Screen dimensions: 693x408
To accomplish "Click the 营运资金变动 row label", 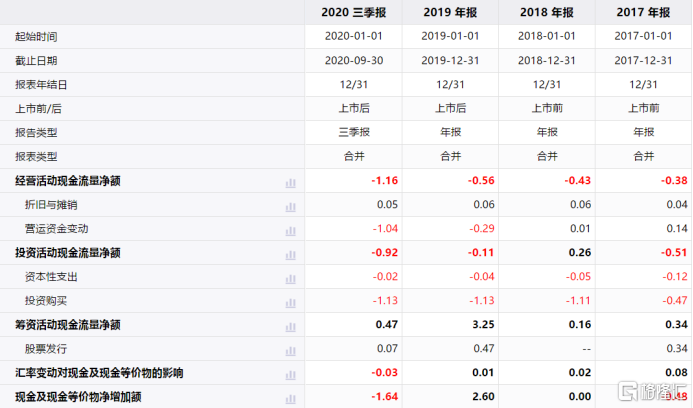I will tap(56, 229).
